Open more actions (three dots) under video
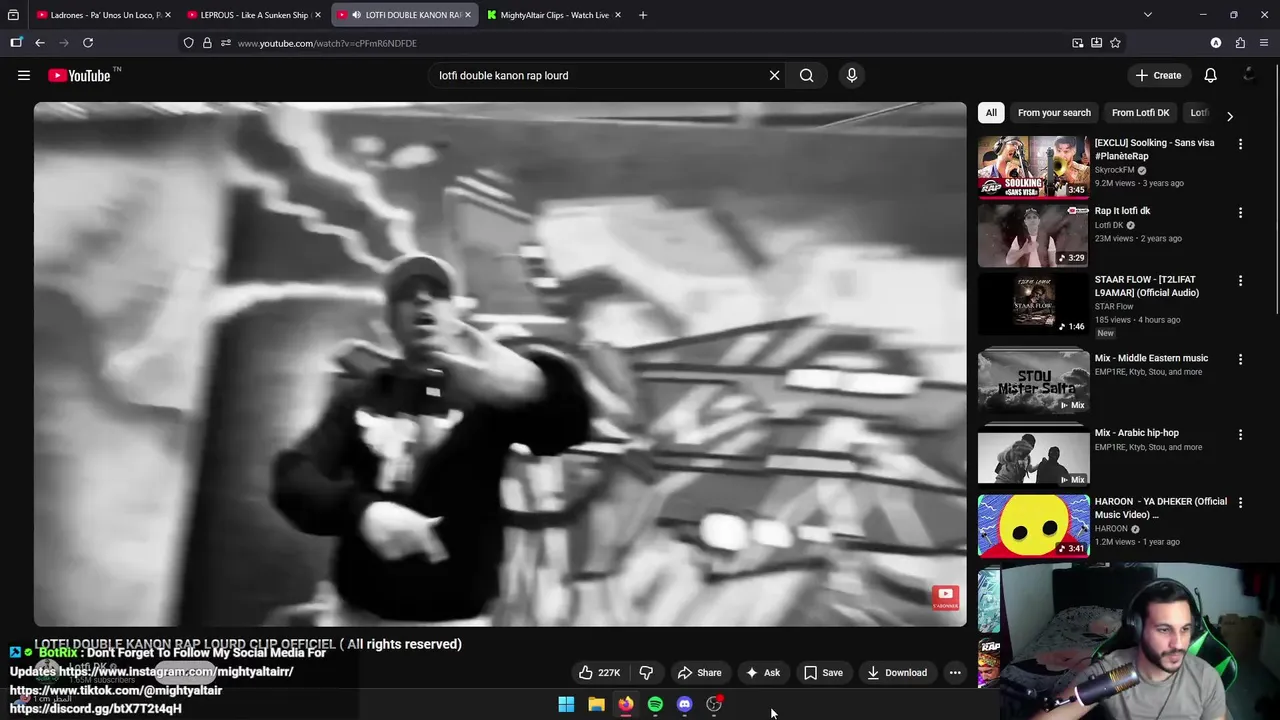Image resolution: width=1280 pixels, height=720 pixels. pyautogui.click(x=955, y=673)
